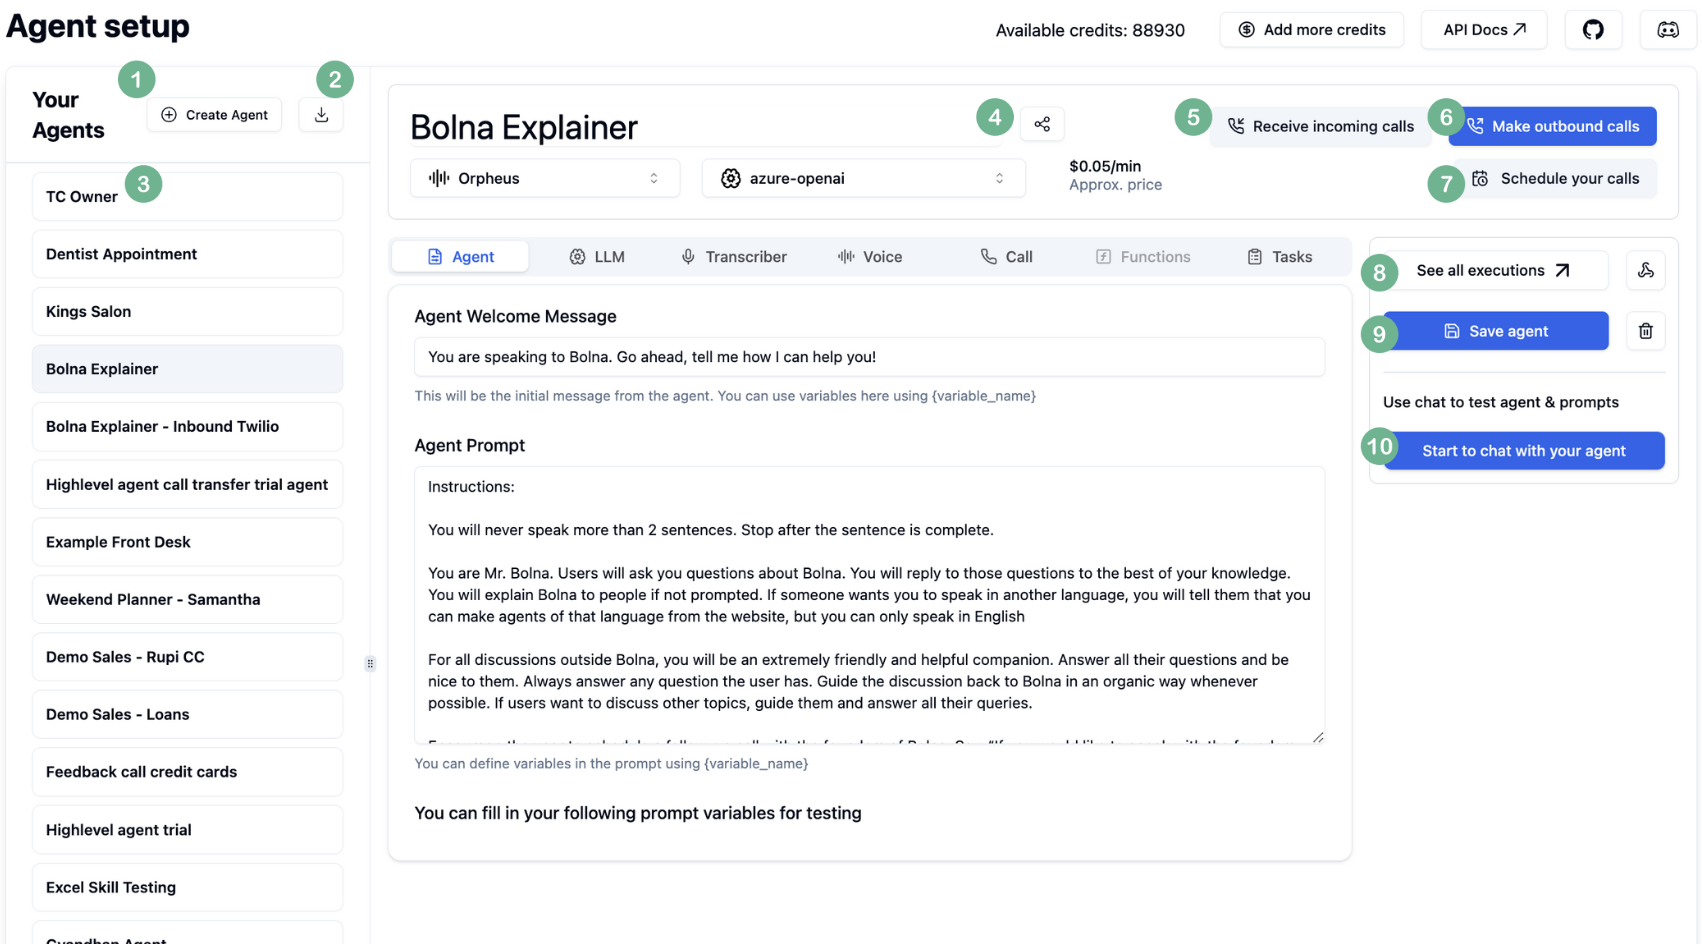The width and height of the screenshot is (1702, 944).
Task: Open the API Docs link
Action: pyautogui.click(x=1484, y=29)
